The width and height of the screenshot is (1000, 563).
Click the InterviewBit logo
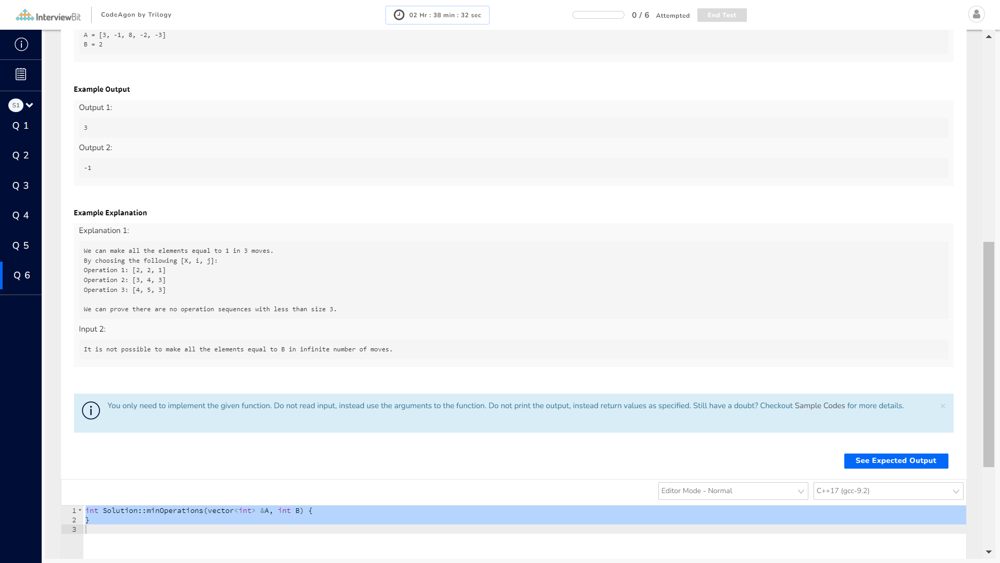tap(48, 15)
